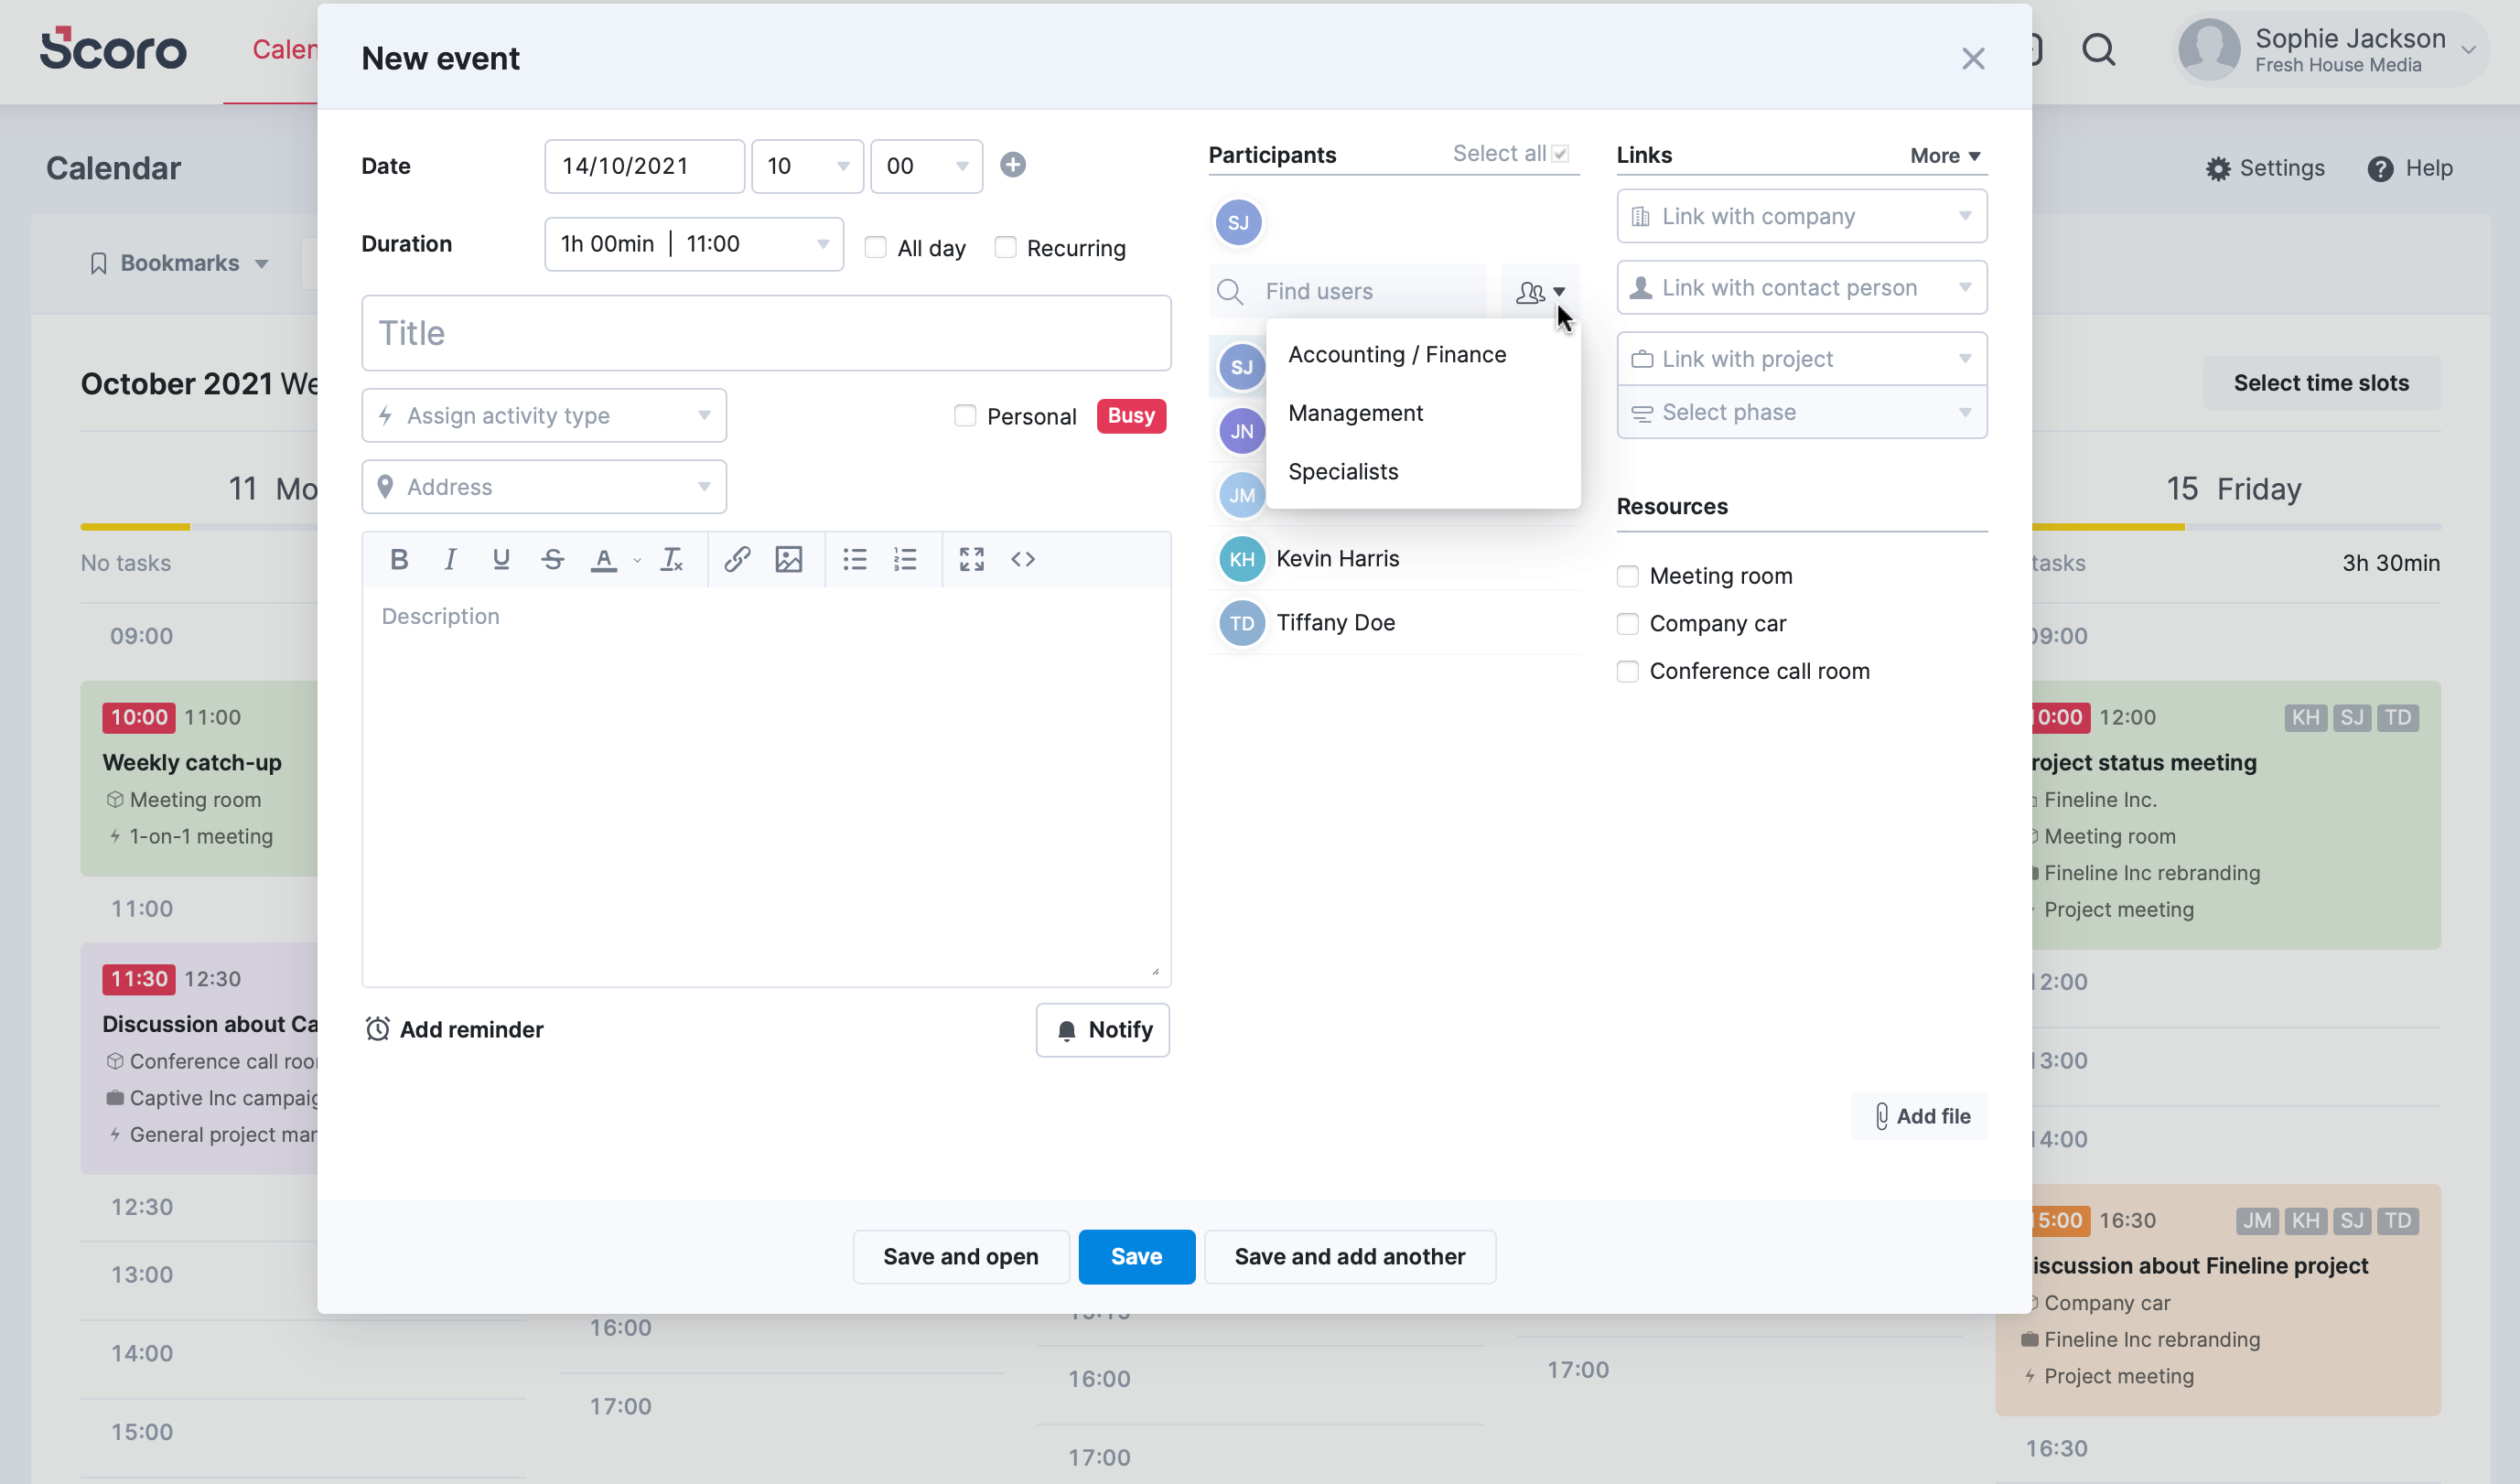
Task: Click the JM participant avatar
Action: (x=1242, y=495)
